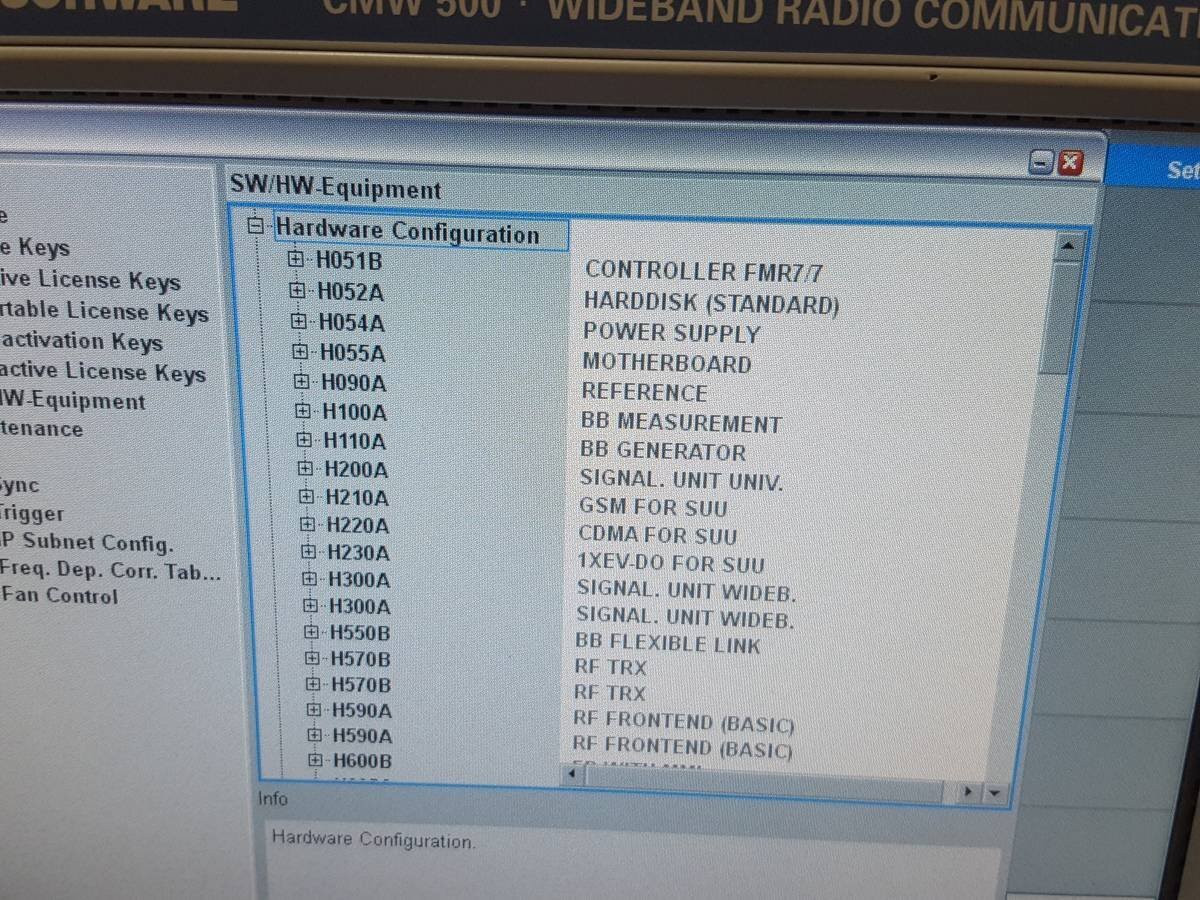Open the Fan Control sidebar item
The width and height of the screenshot is (1200, 900).
pyautogui.click(x=59, y=596)
